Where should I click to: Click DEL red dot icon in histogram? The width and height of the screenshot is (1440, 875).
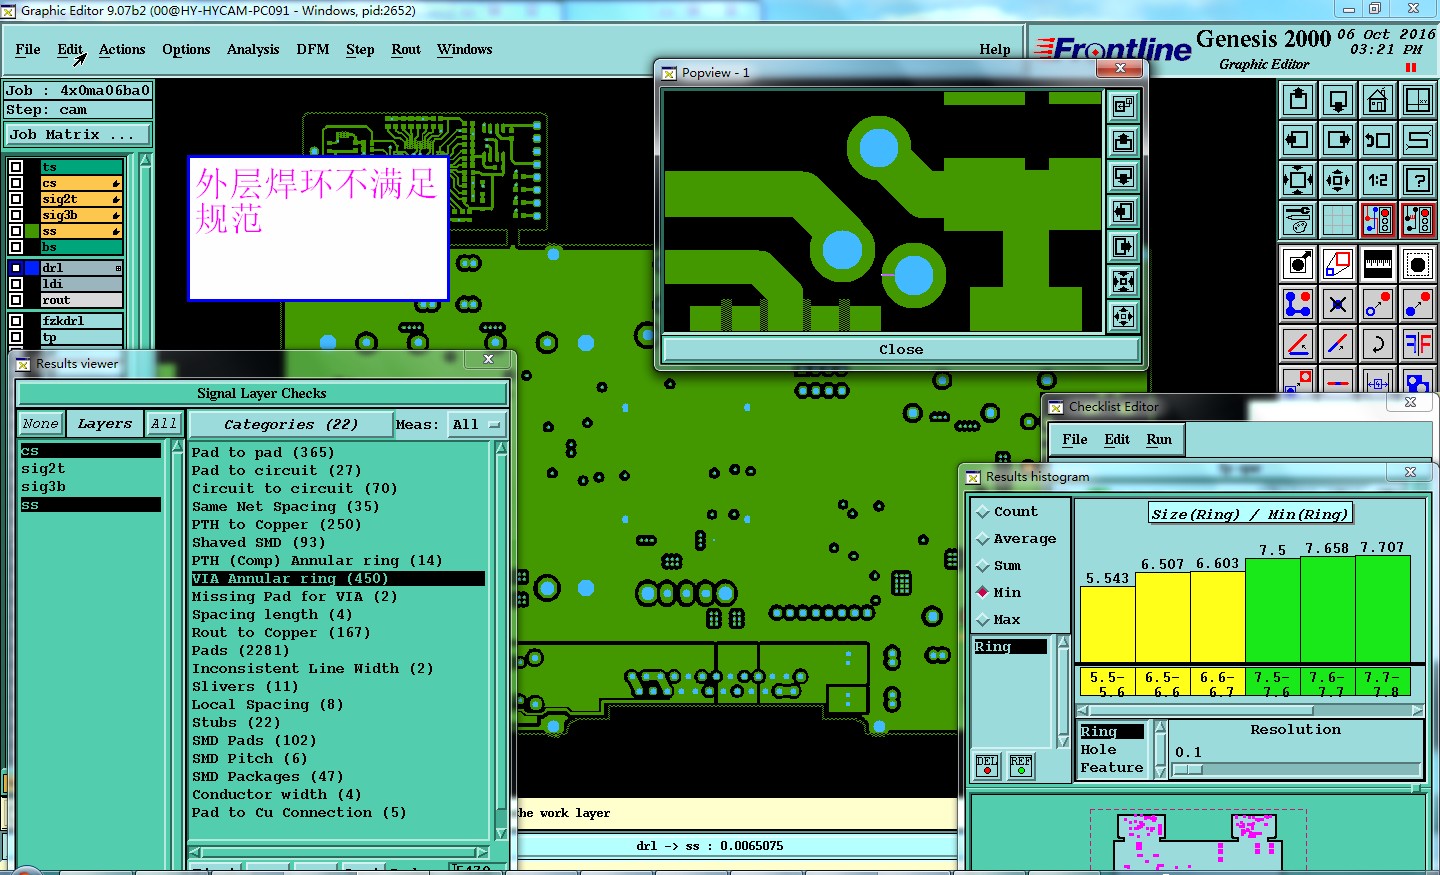pos(987,766)
